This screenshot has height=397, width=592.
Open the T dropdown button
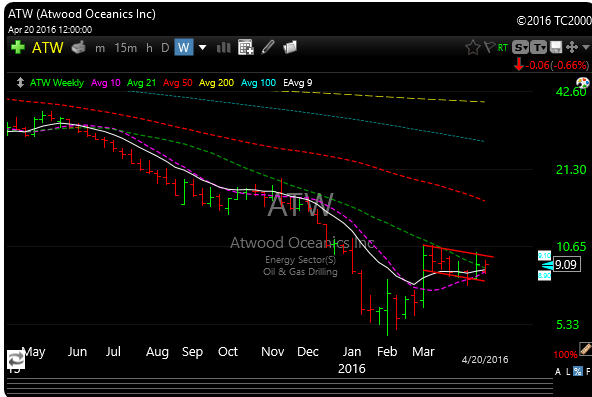pyautogui.click(x=538, y=48)
